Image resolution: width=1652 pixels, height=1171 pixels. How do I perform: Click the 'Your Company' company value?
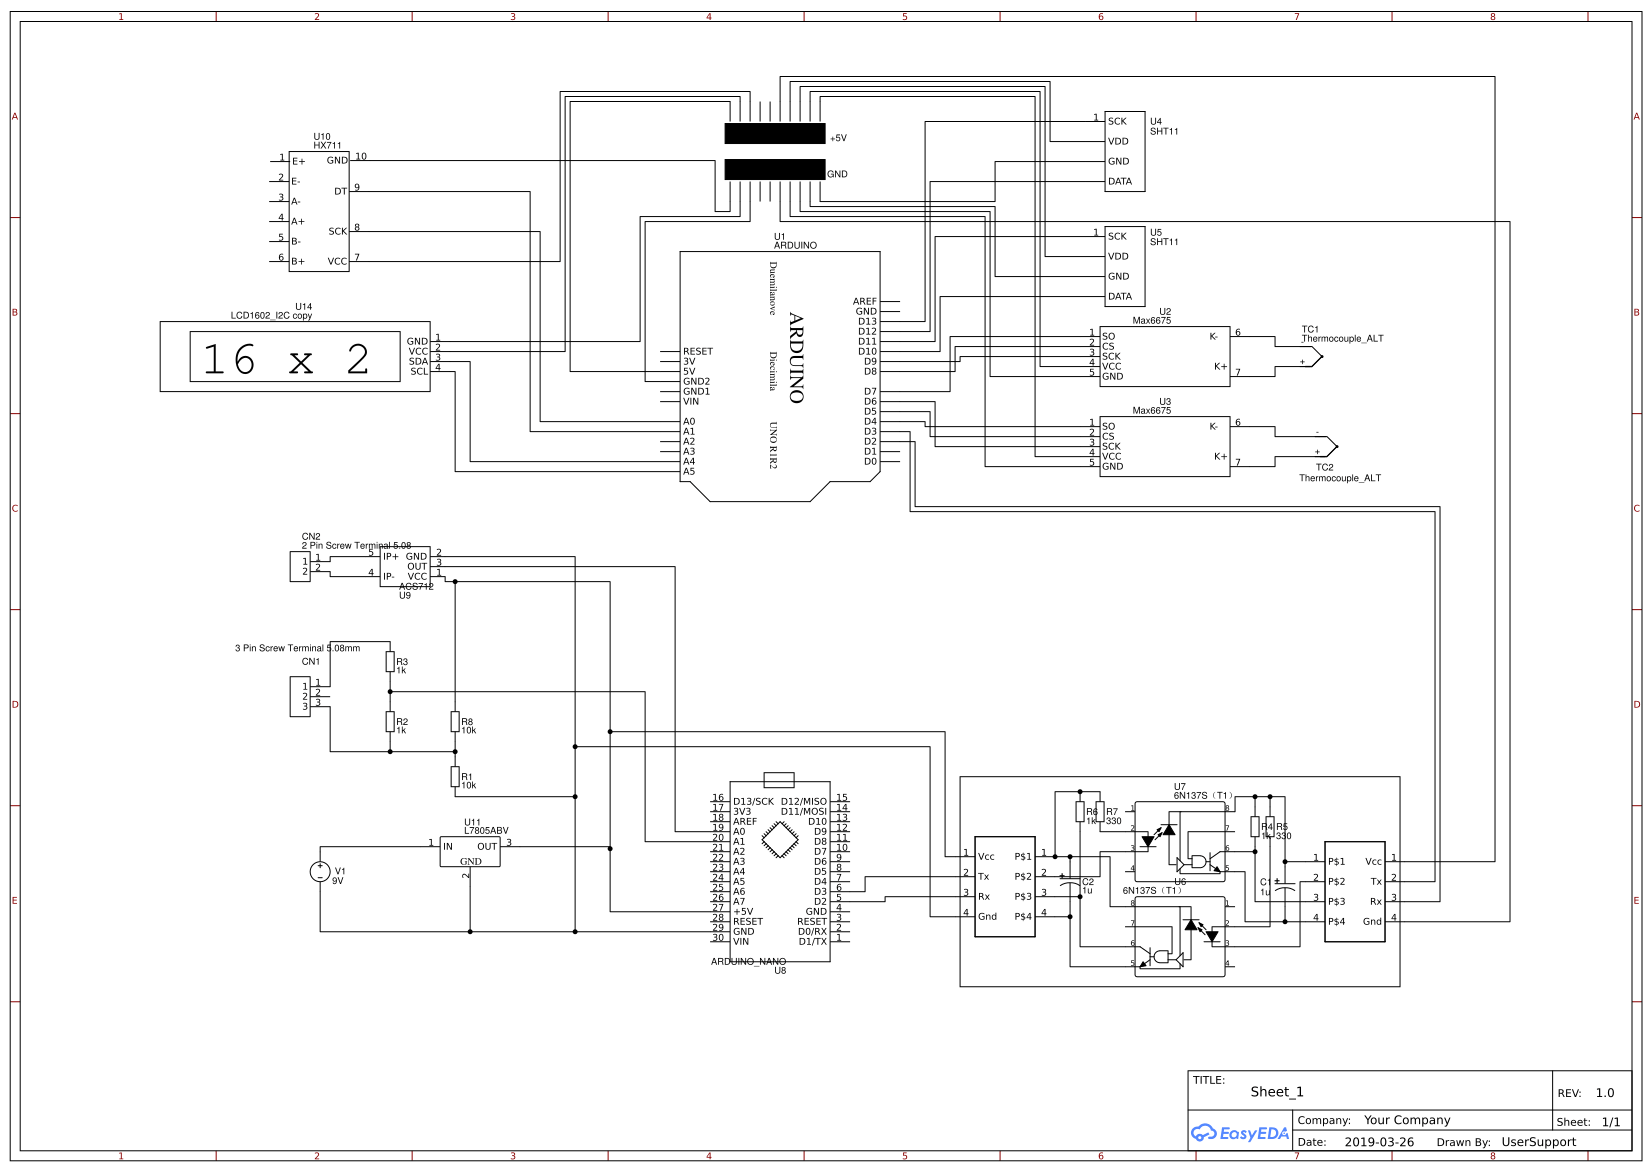[x=1407, y=1120]
